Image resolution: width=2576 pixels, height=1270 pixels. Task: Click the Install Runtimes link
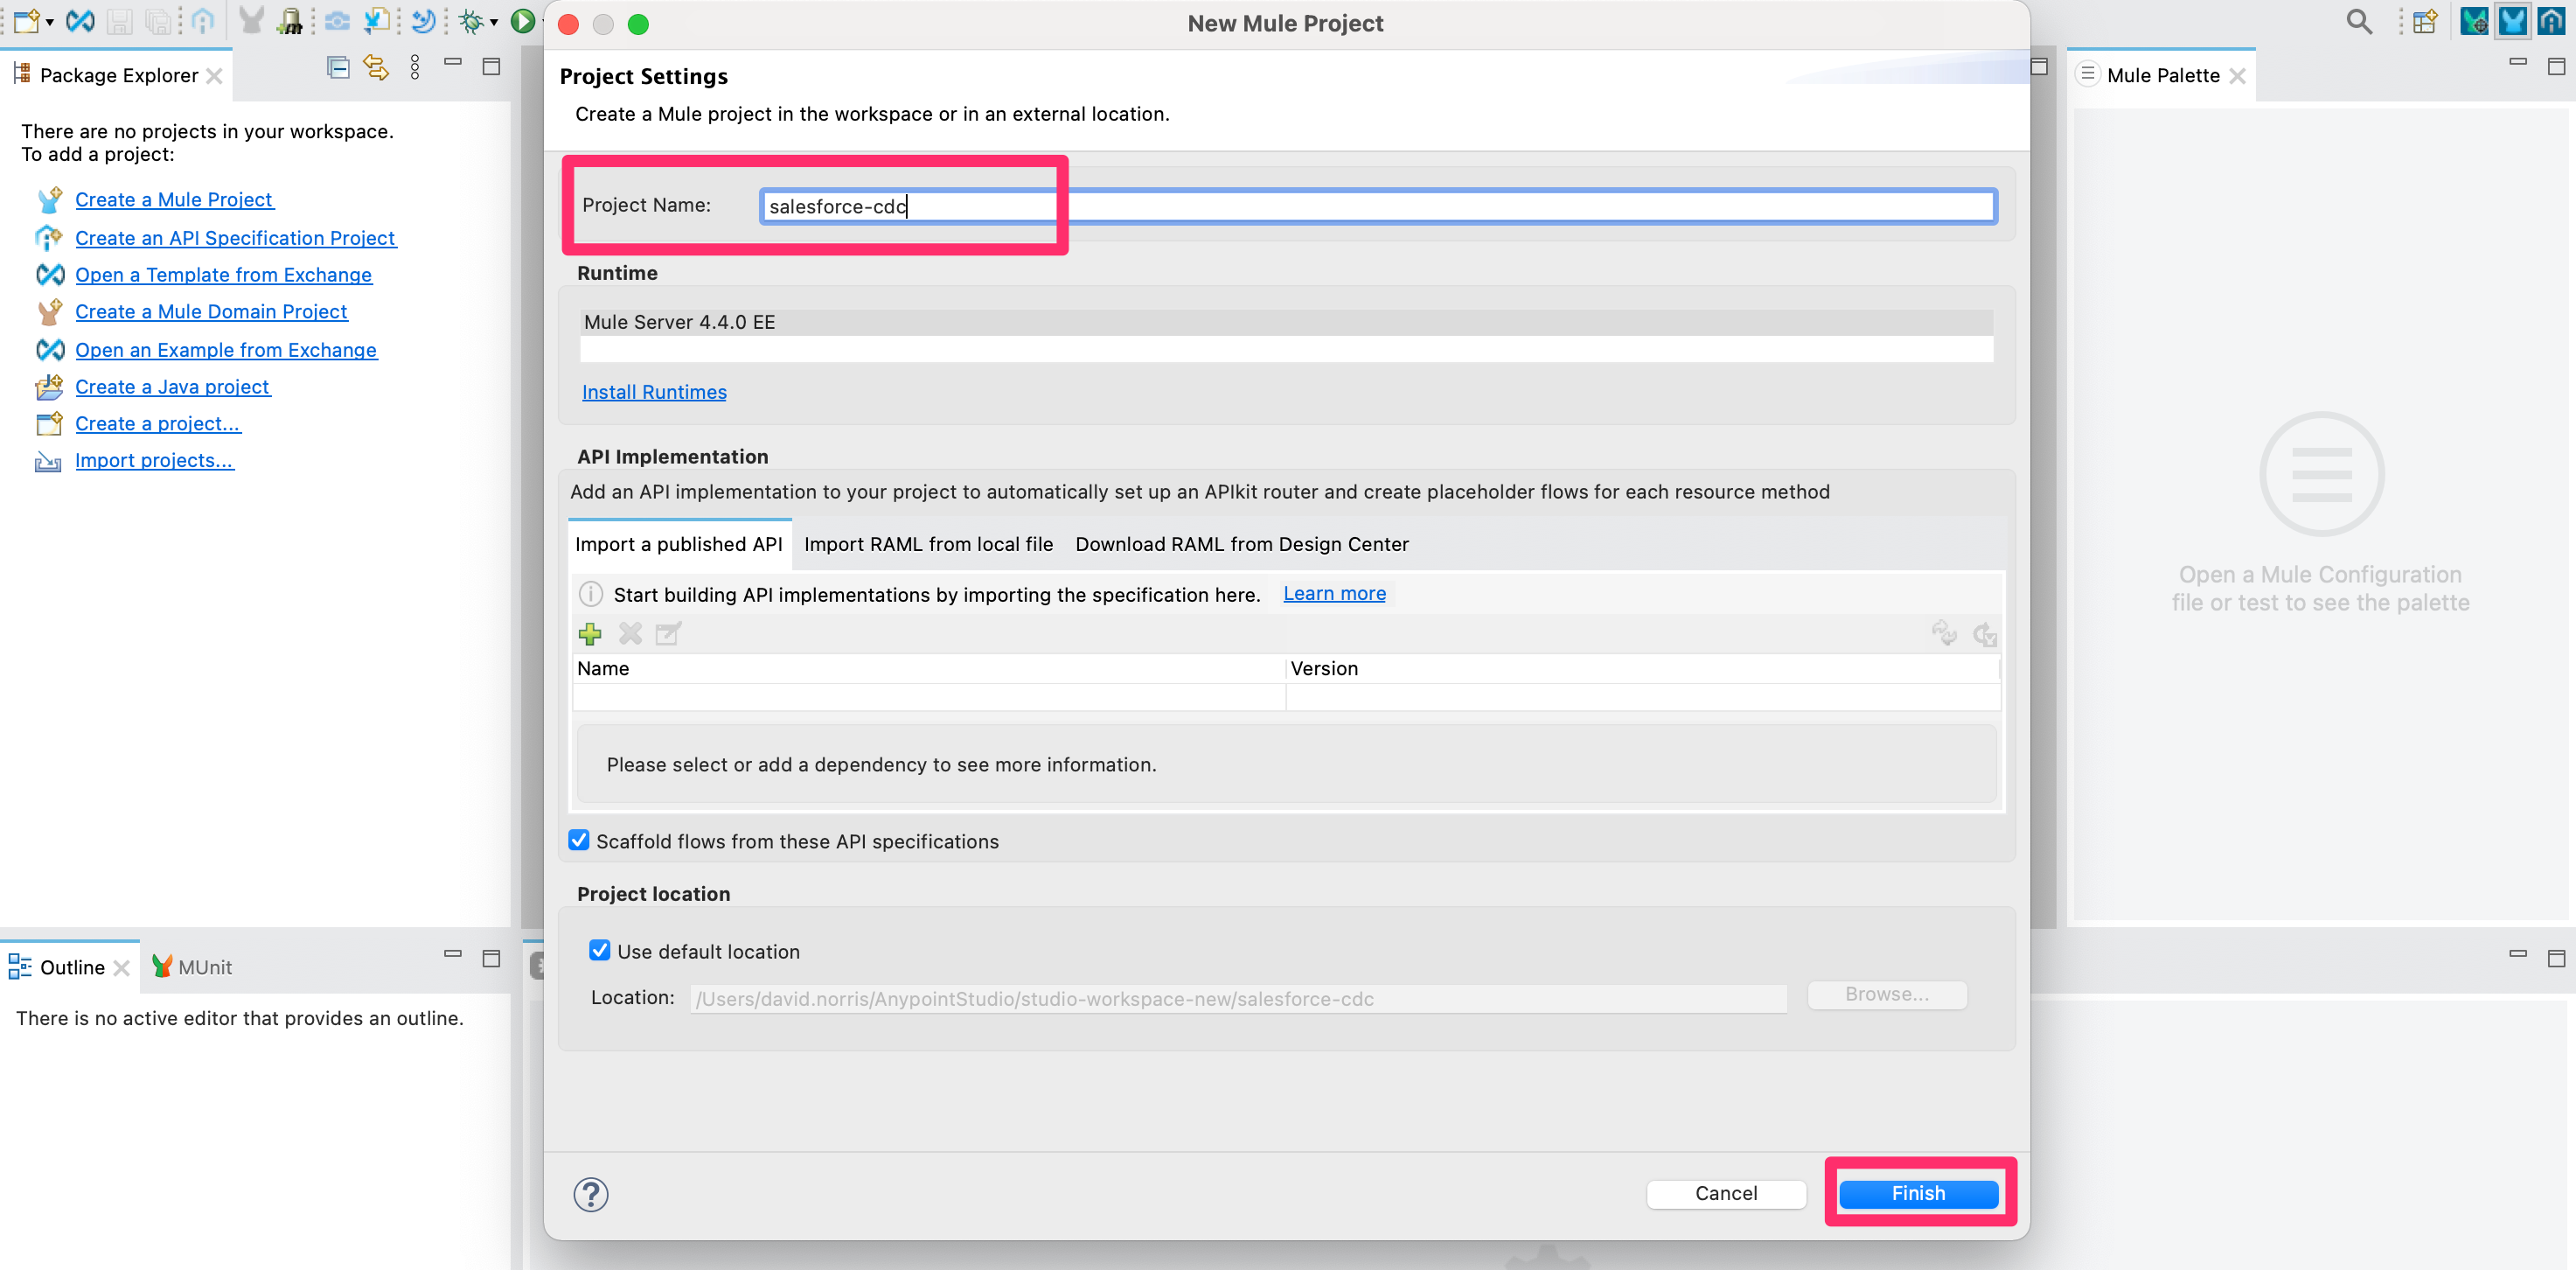pos(654,392)
